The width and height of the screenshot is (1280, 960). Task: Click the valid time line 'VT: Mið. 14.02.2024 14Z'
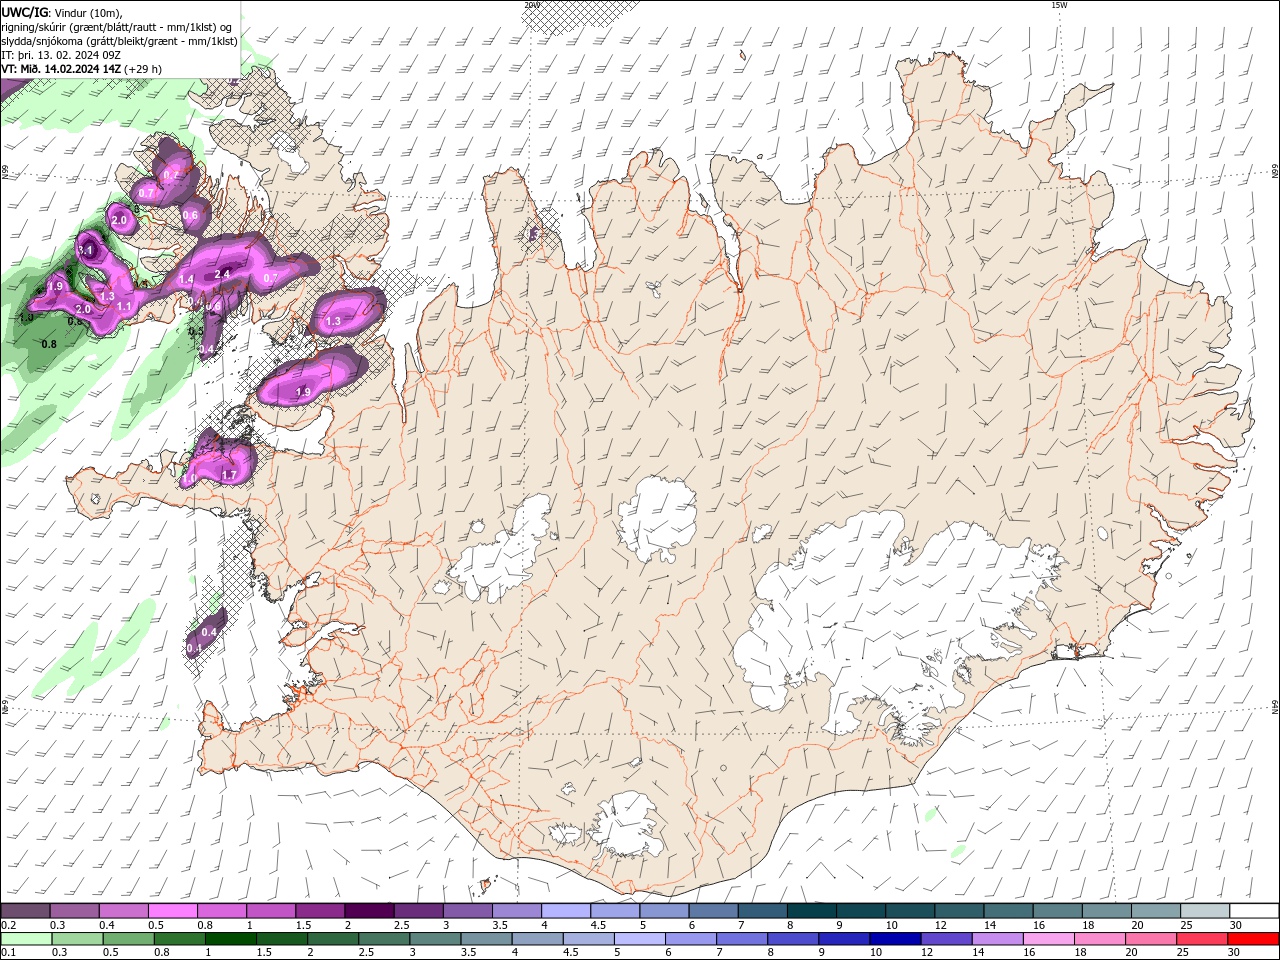coord(62,69)
